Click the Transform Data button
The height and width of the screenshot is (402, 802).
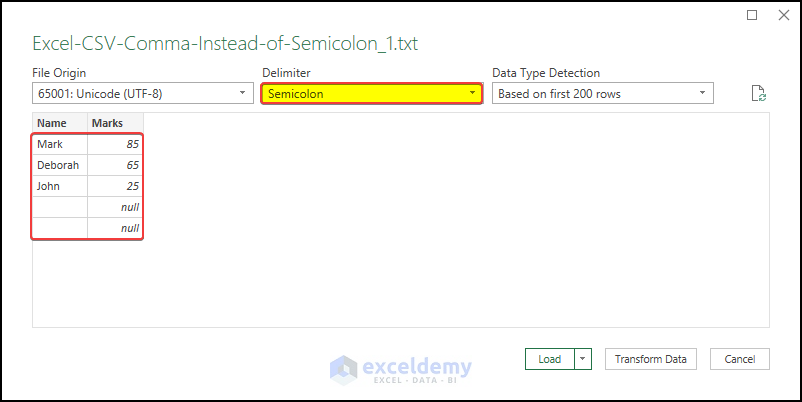[x=650, y=359]
